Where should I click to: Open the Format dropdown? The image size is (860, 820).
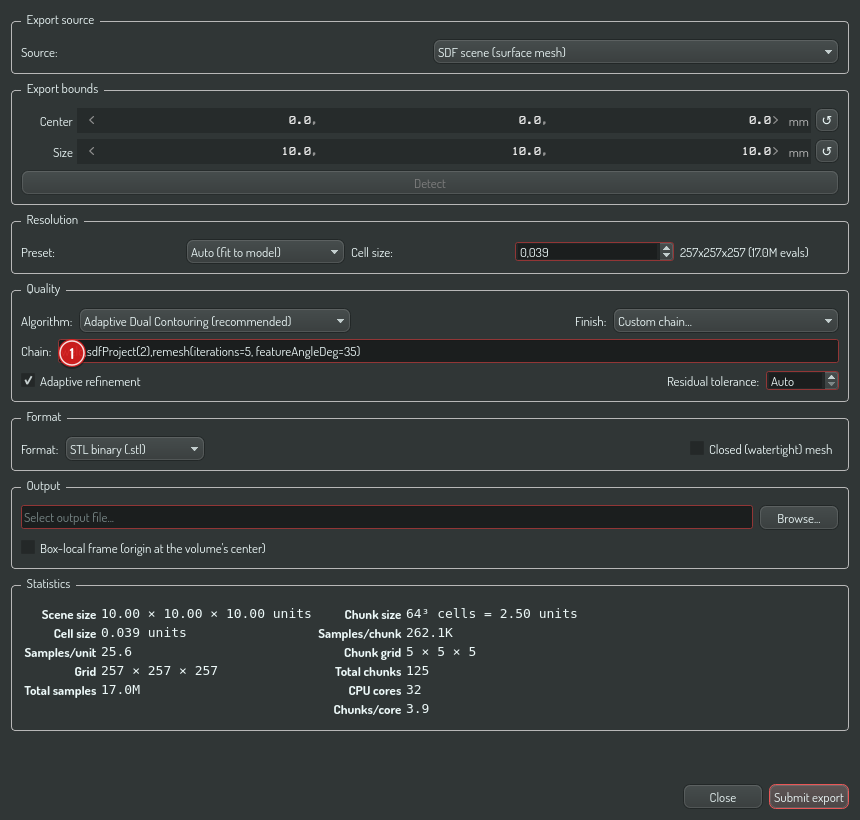coord(134,449)
